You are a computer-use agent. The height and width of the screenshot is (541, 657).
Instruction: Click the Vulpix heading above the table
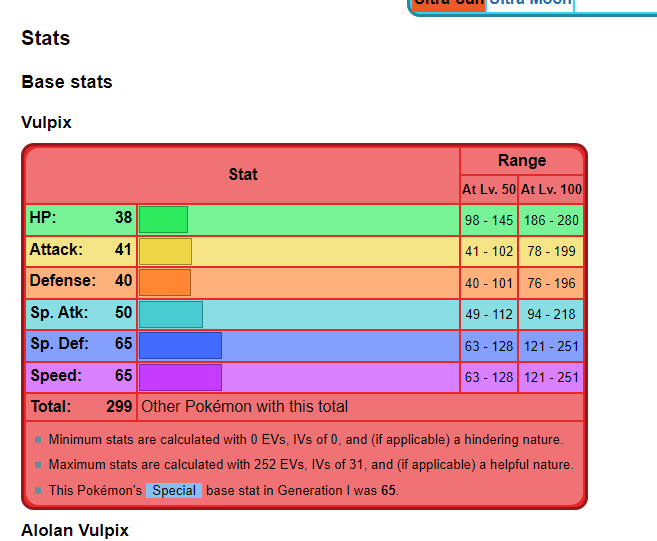click(x=47, y=122)
